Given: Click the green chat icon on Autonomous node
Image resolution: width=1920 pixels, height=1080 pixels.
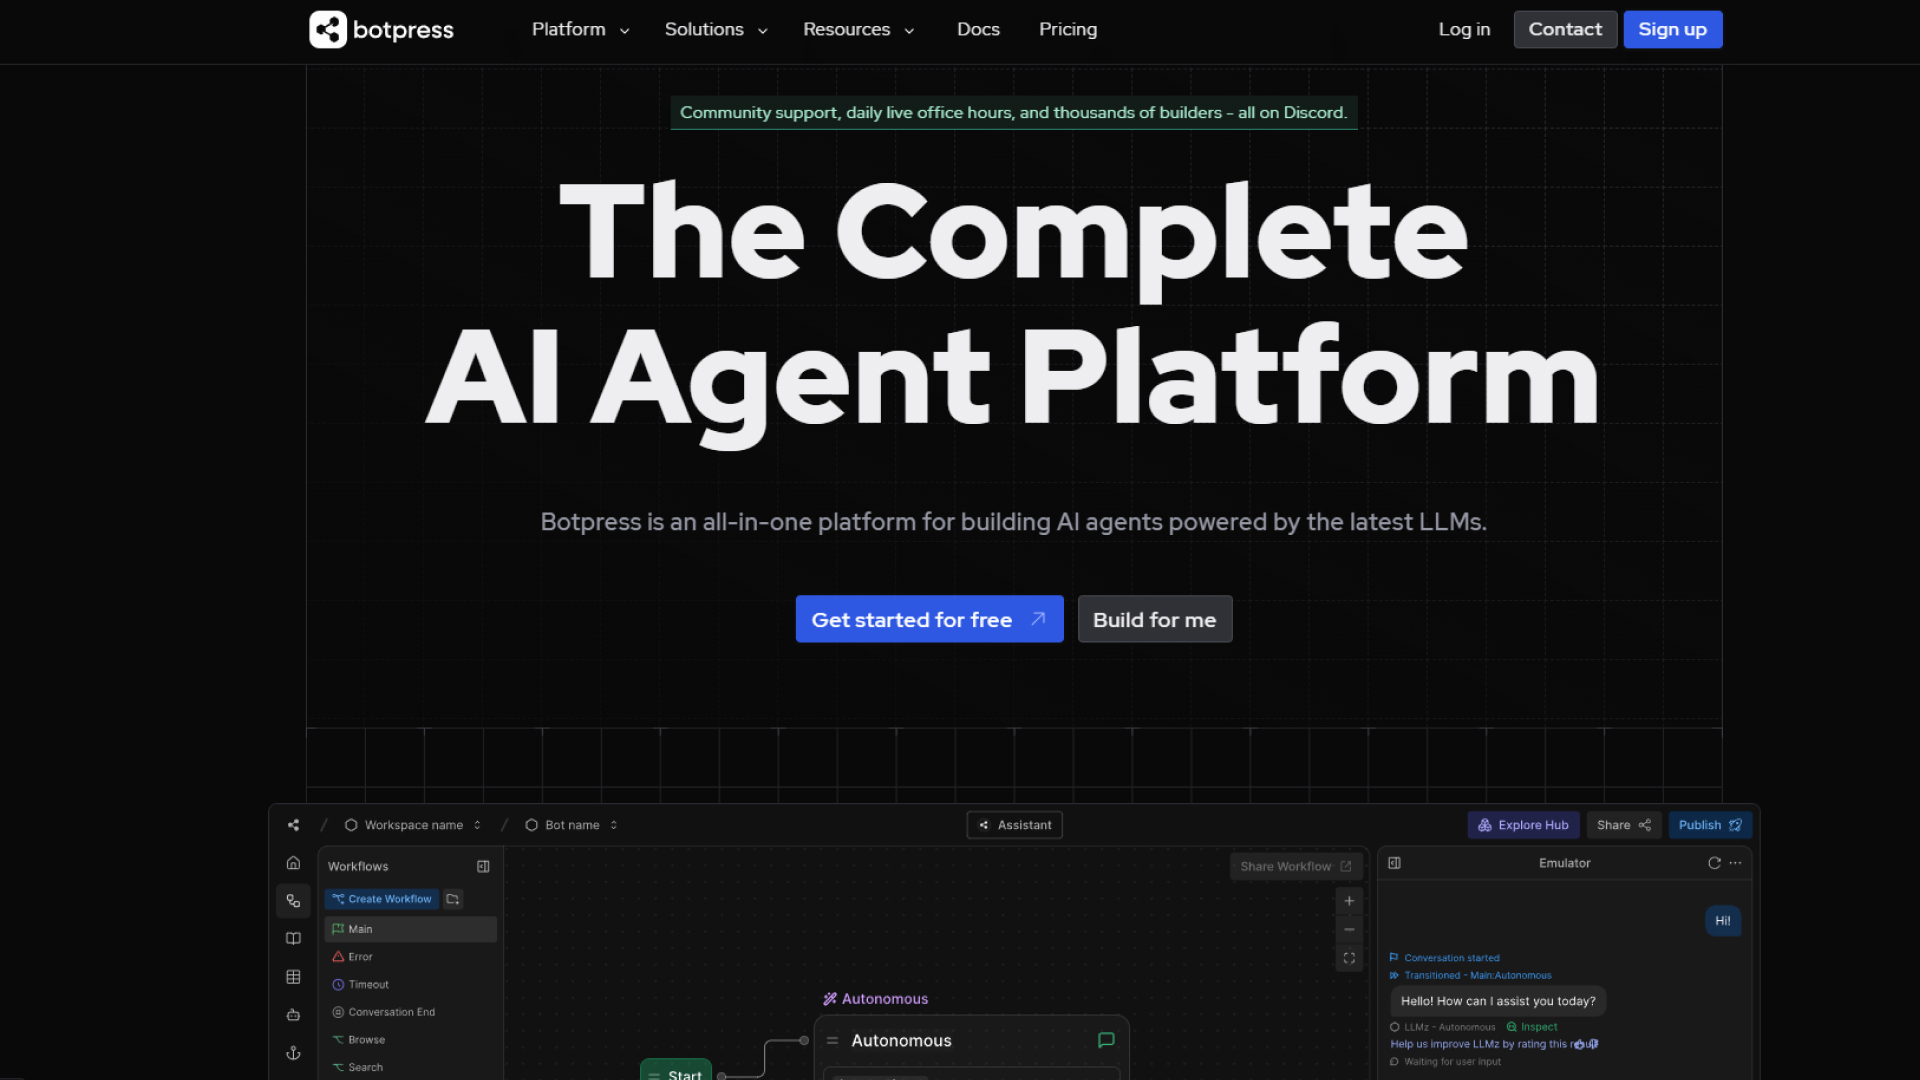Looking at the screenshot, I should point(1106,1041).
